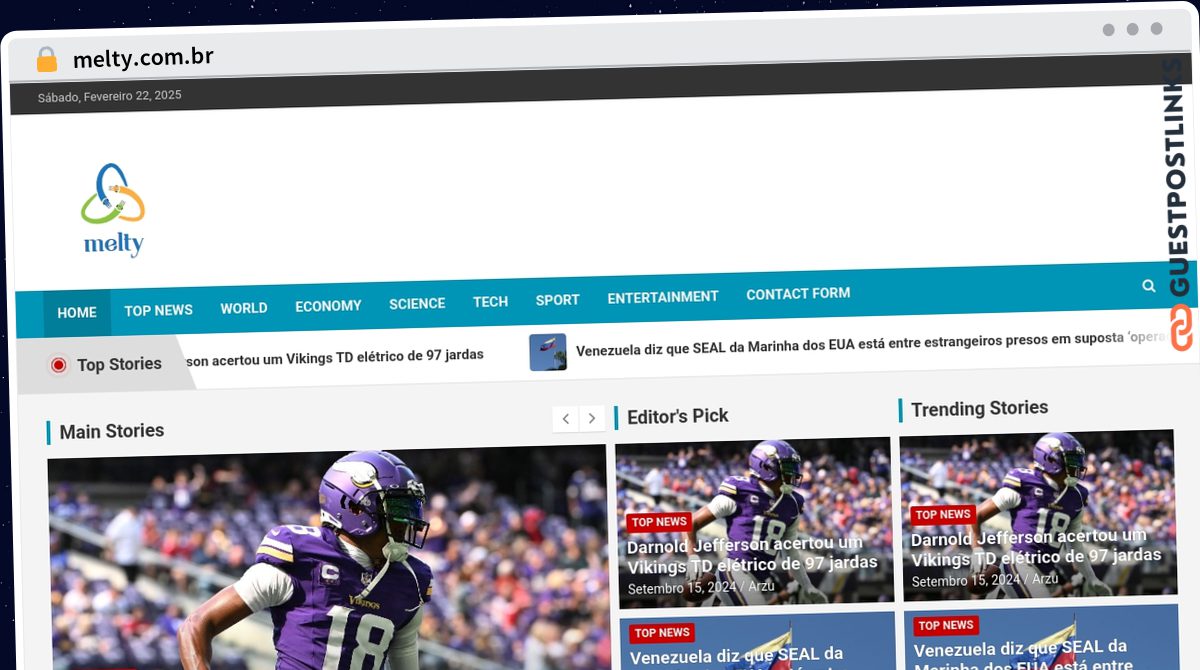Click the padlock icon beside melty.com.br
Image resolution: width=1200 pixels, height=670 pixels.
pyautogui.click(x=46, y=59)
